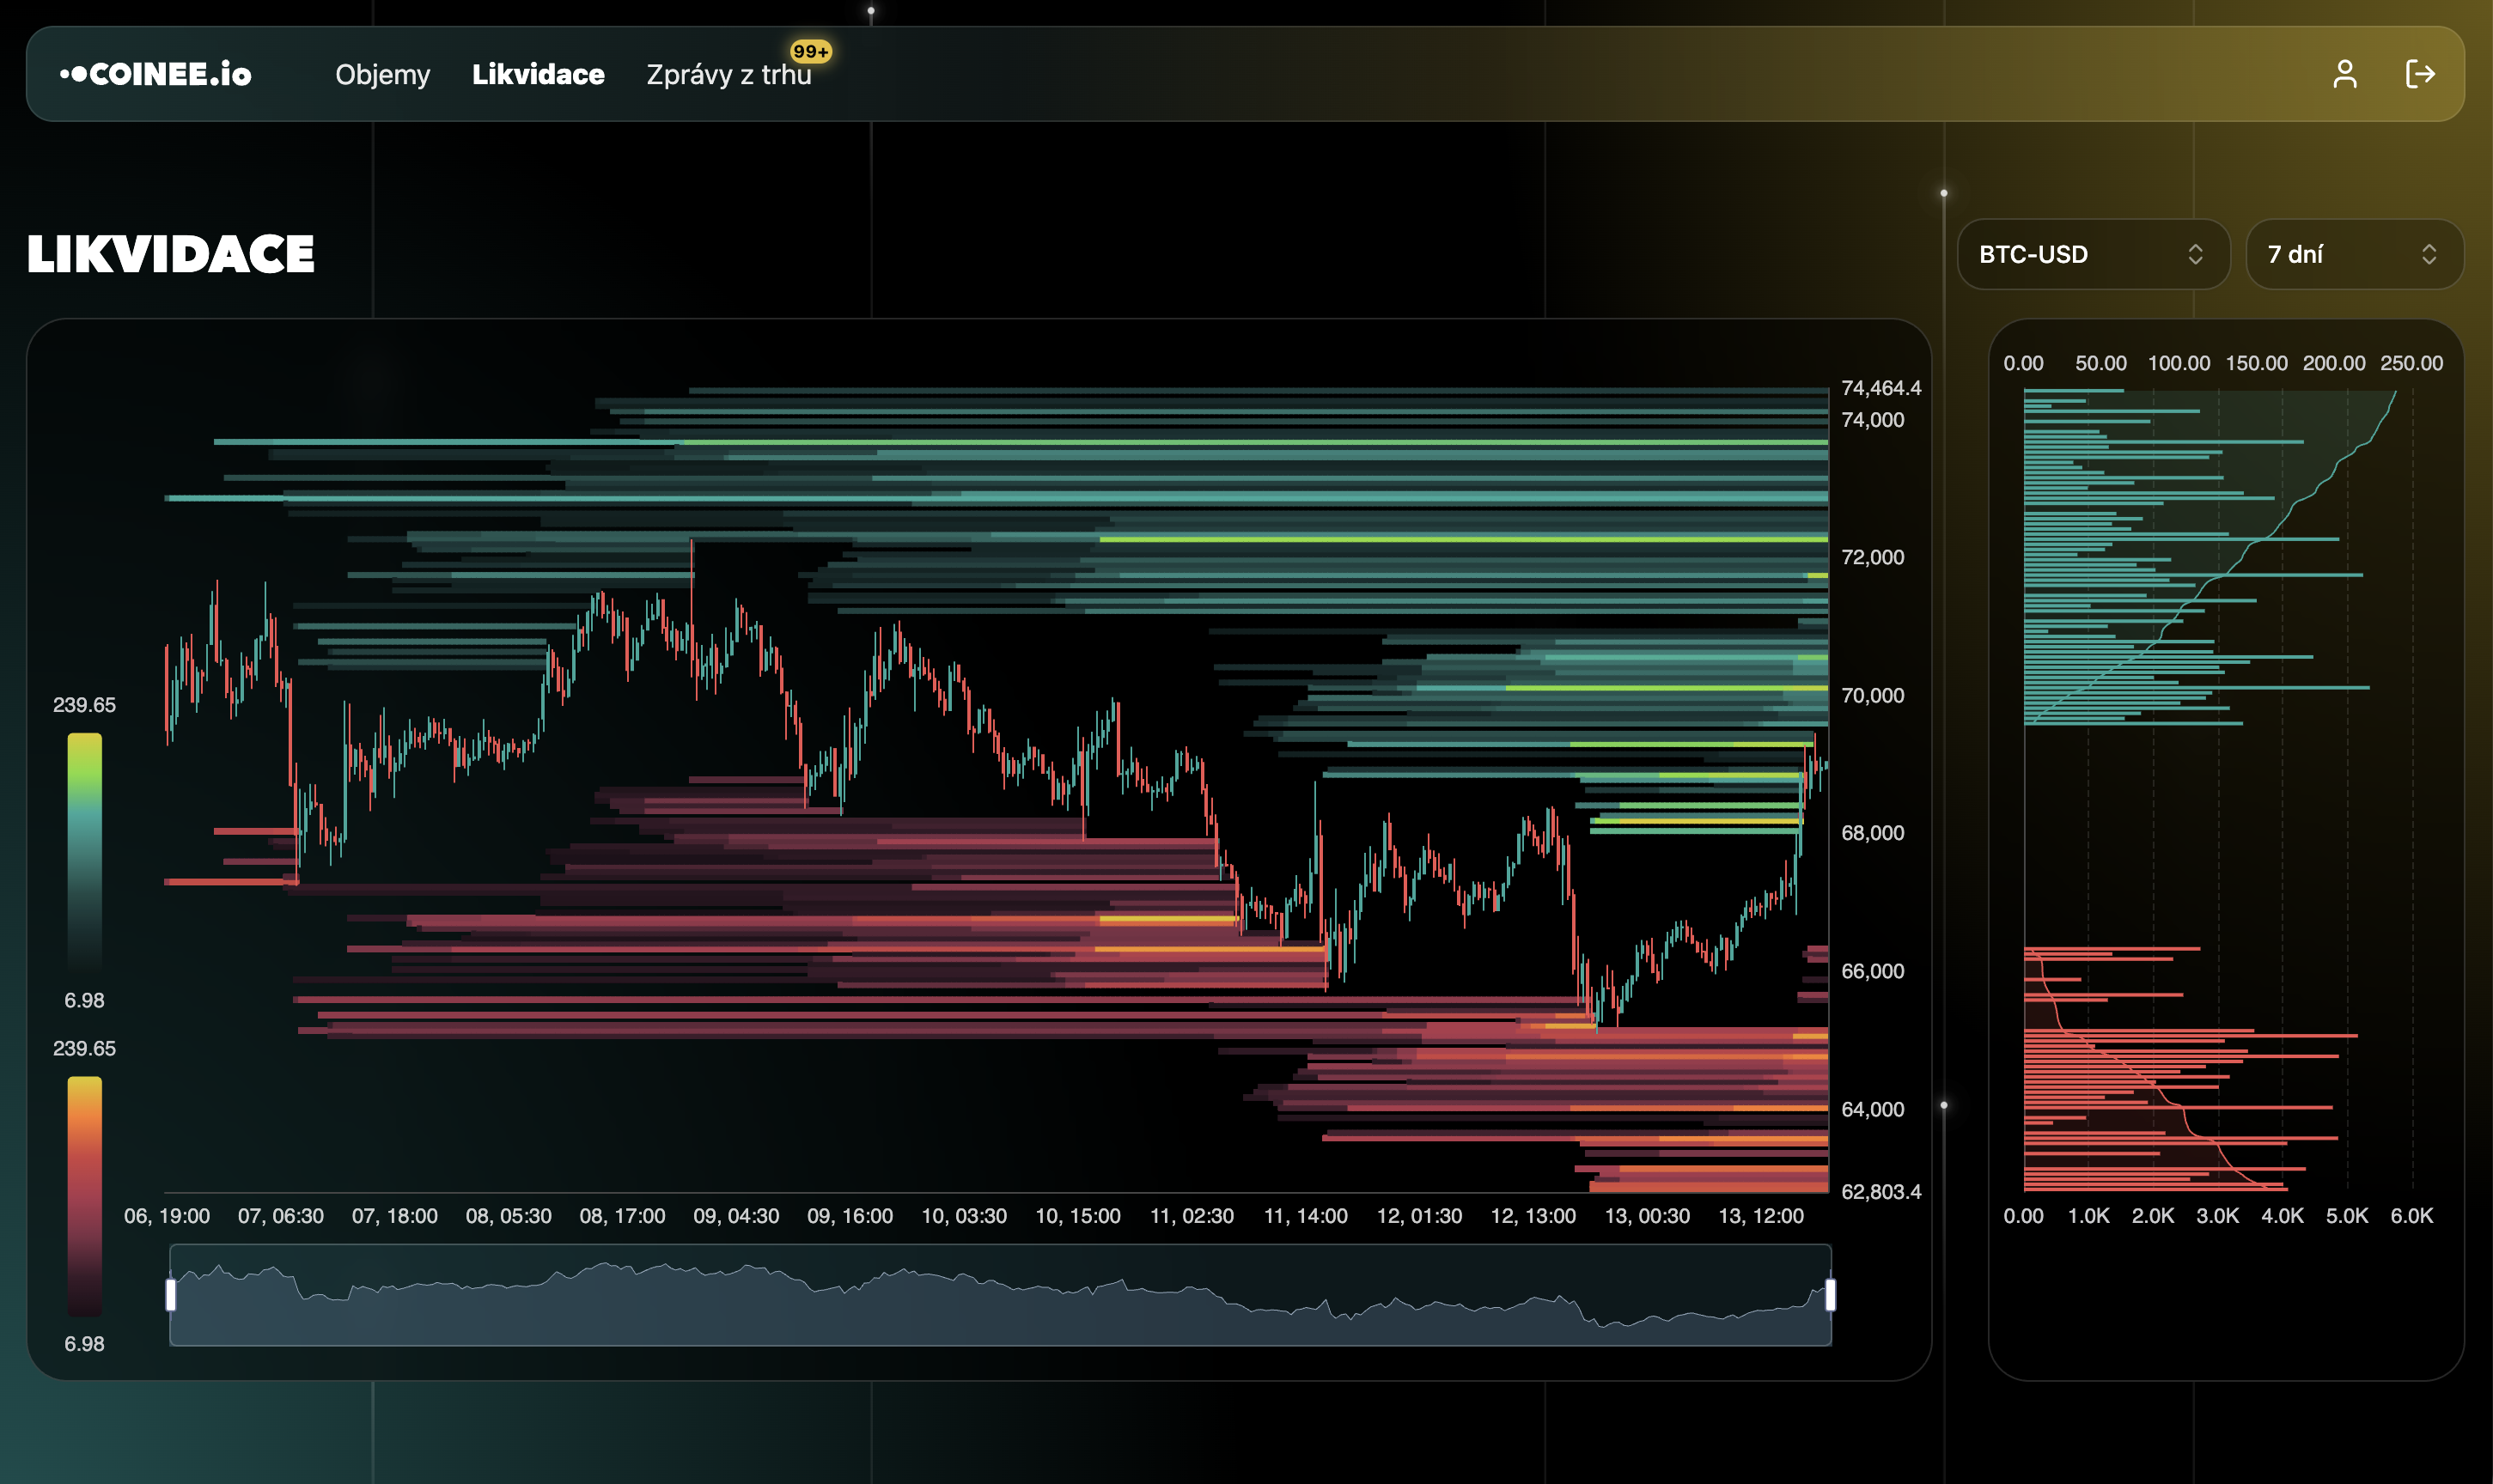Click the 99+ notification badge

click(810, 51)
